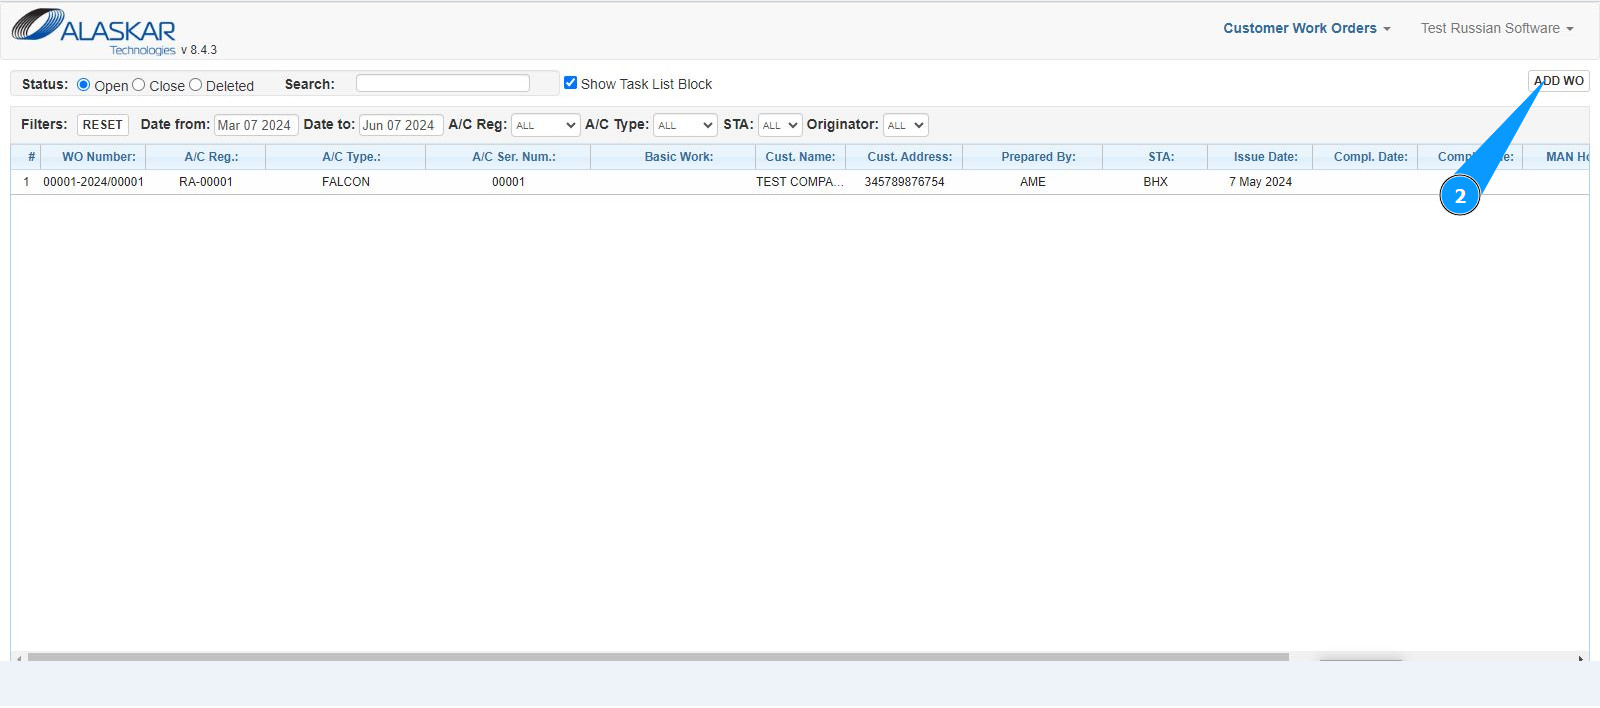This screenshot has width=1600, height=708.
Task: Uncheck Show Task List Block checkbox
Action: [570, 83]
